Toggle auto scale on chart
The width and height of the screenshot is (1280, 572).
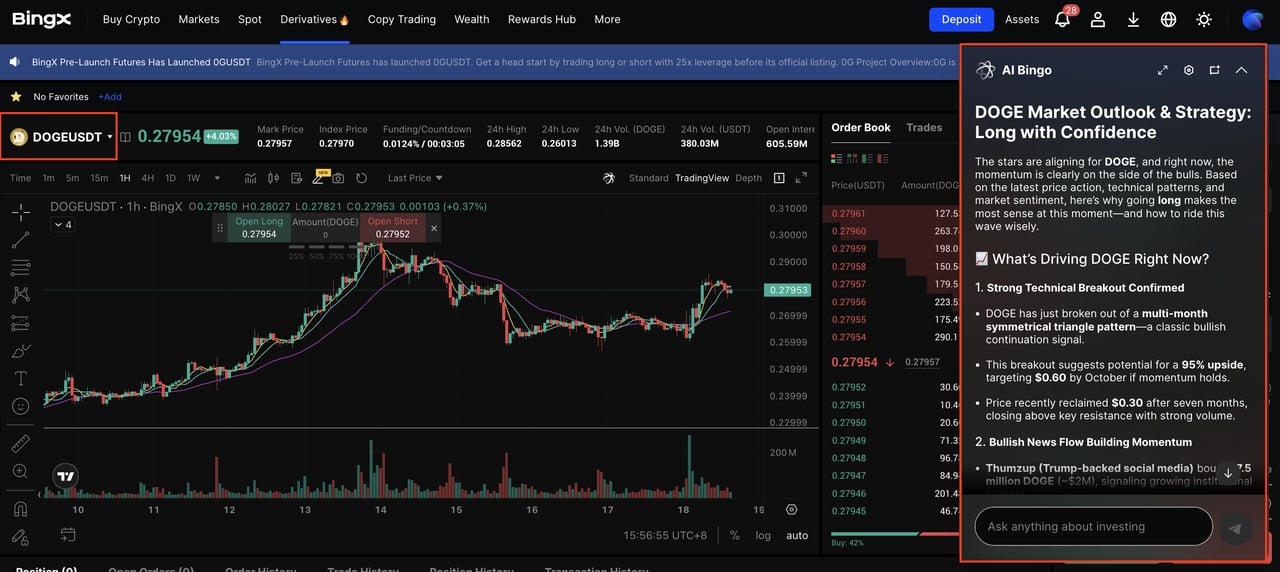point(797,535)
